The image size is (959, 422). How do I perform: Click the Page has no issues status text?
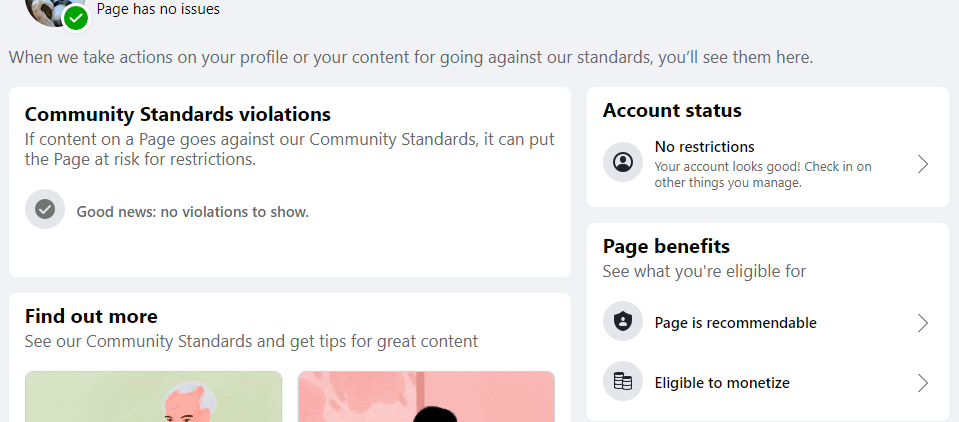tap(158, 9)
